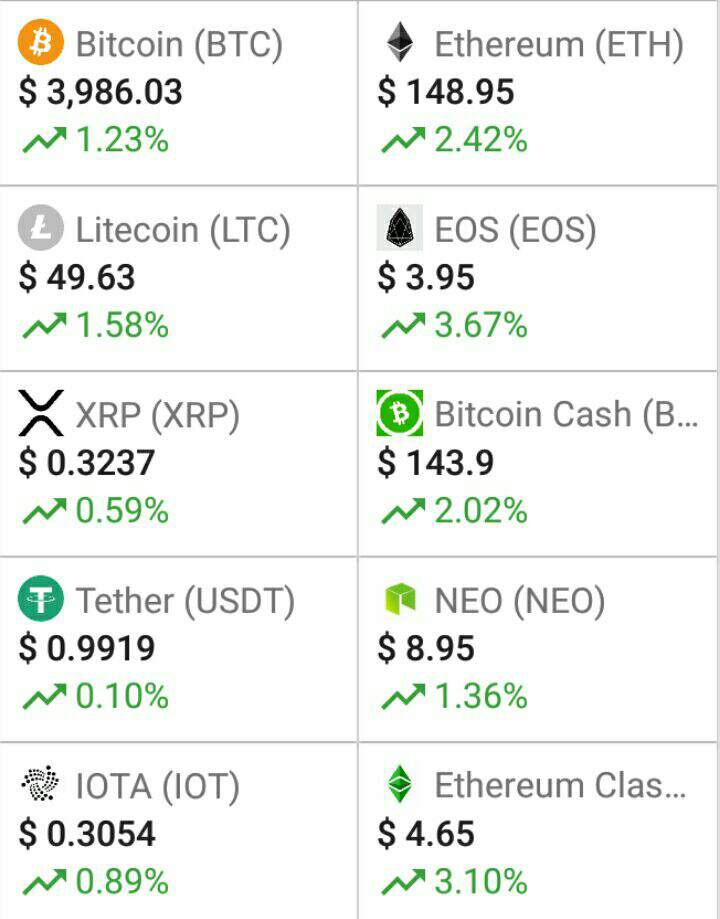Select the NEO 1.36% change value

[x=481, y=696]
